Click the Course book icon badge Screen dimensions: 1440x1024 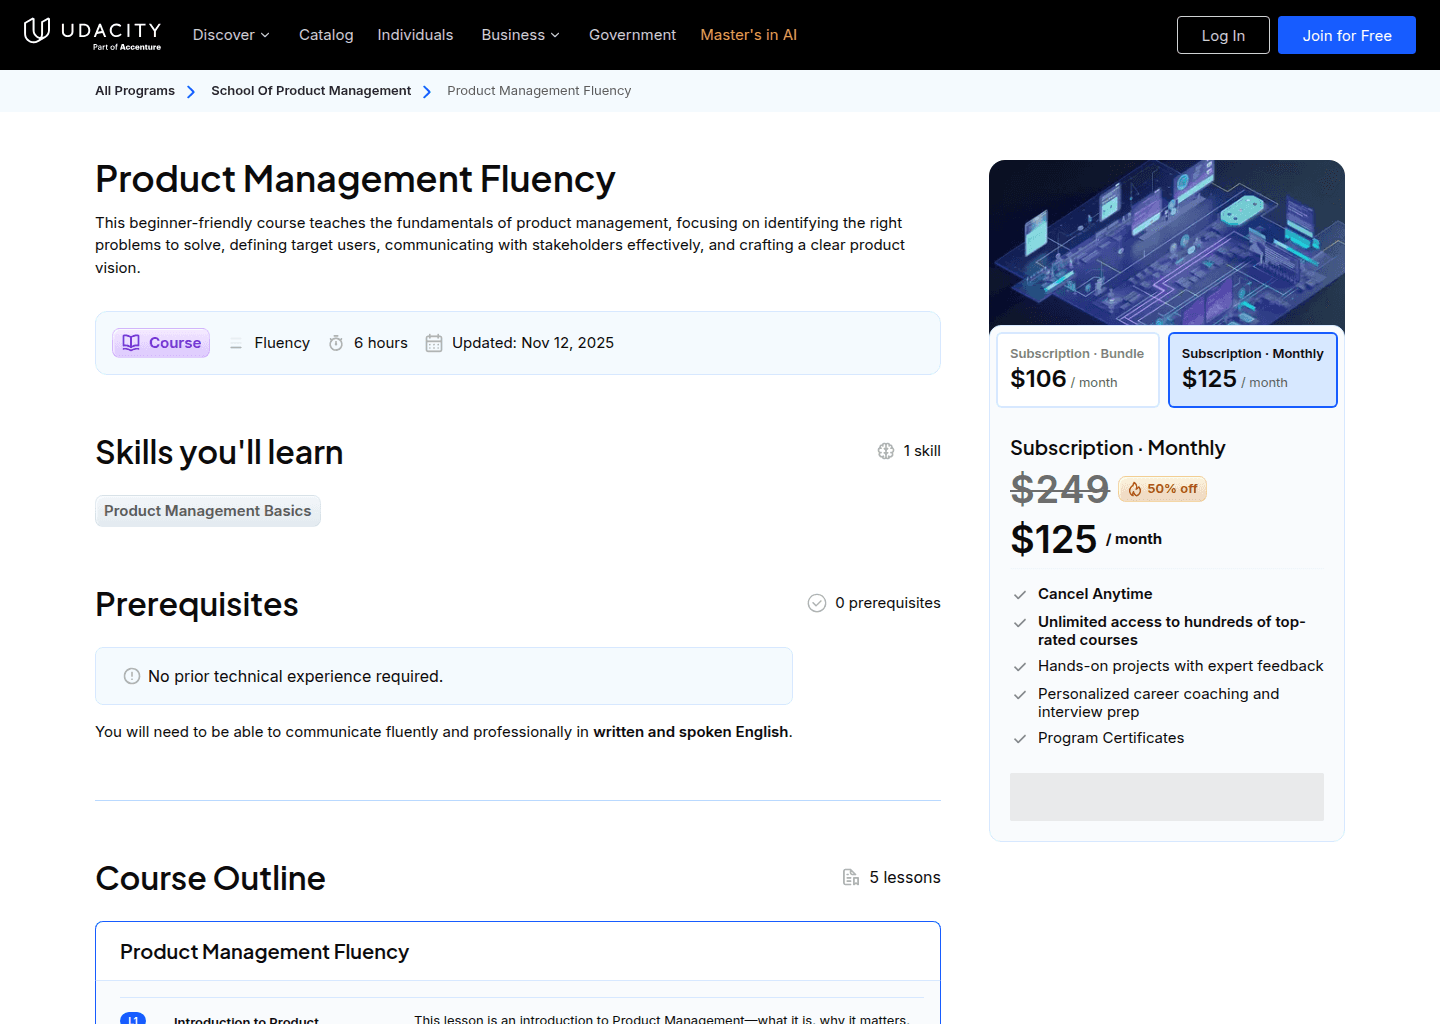[x=132, y=342]
